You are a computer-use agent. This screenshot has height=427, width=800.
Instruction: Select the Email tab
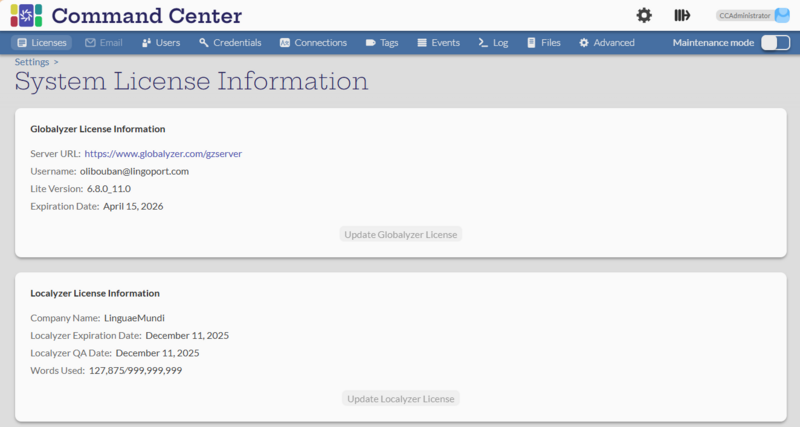(104, 43)
